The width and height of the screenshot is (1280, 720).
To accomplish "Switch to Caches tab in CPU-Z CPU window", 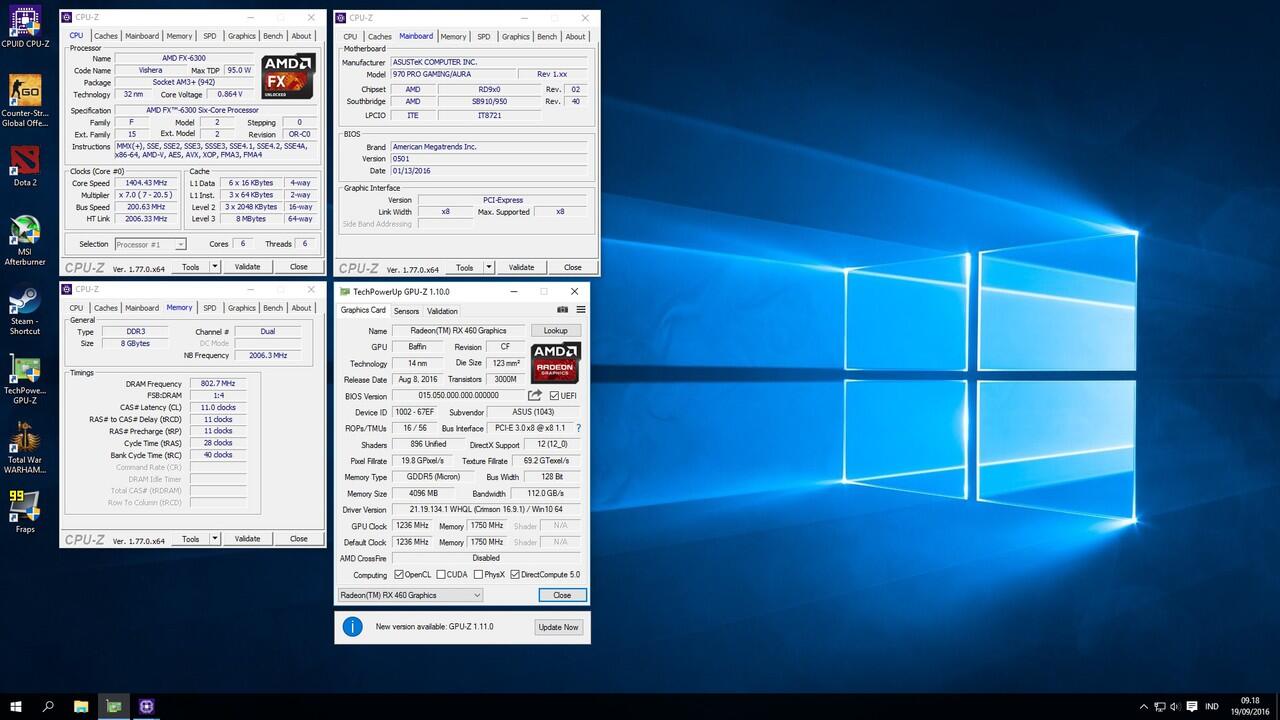I will pyautogui.click(x=106, y=36).
